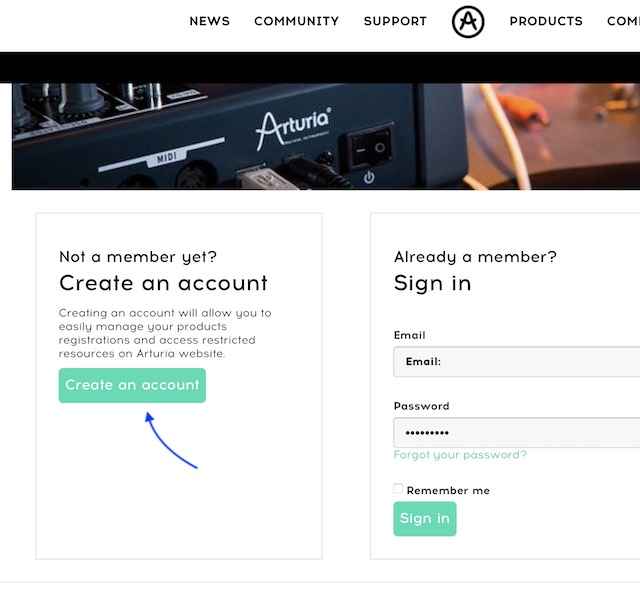The image size is (640, 599).
Task: Select the cut-off nav item after Products
Action: (x=623, y=21)
